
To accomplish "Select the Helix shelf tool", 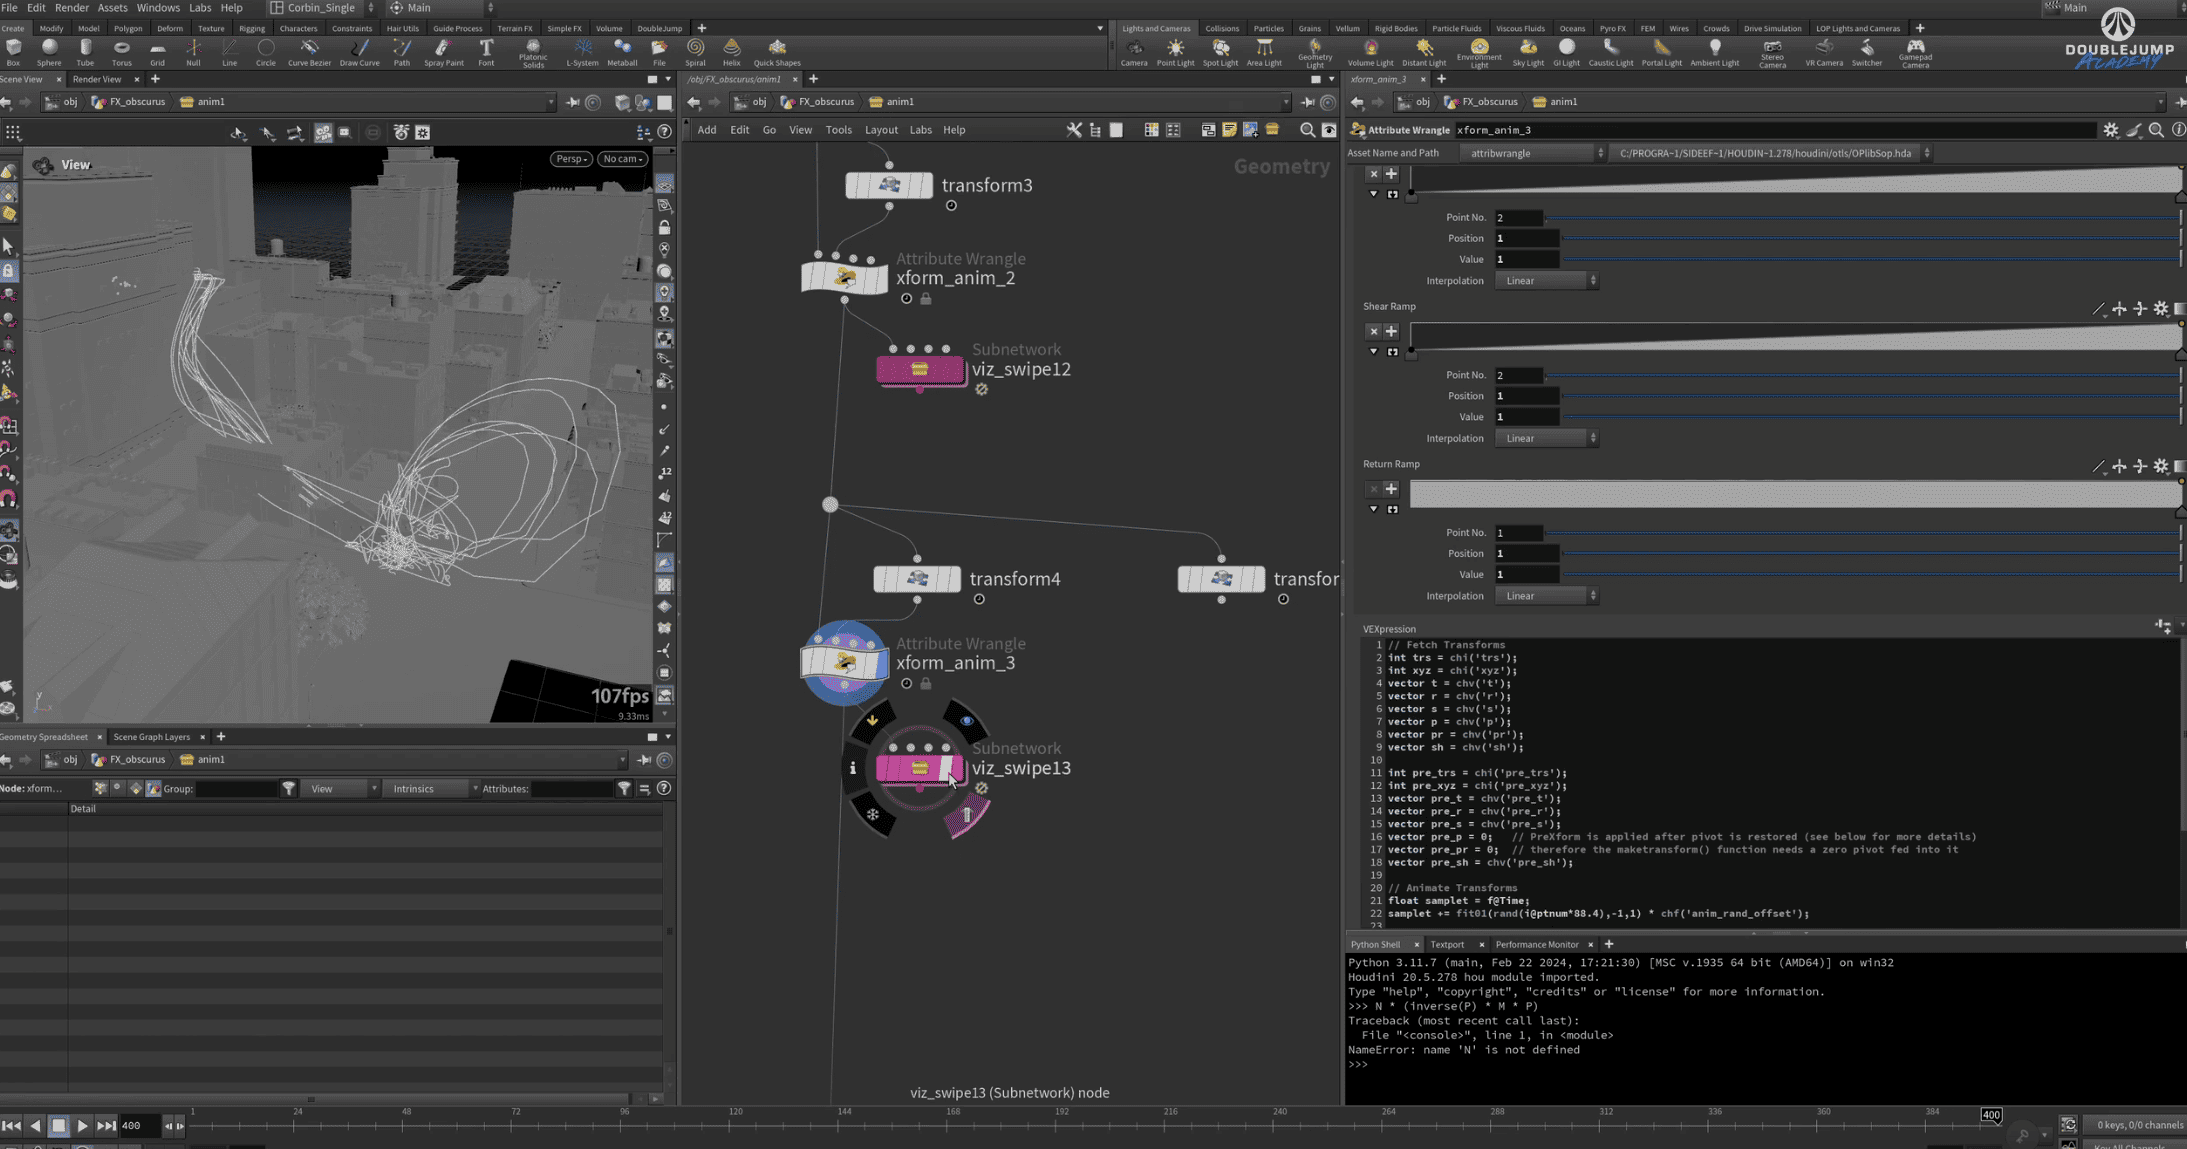I will click(732, 52).
